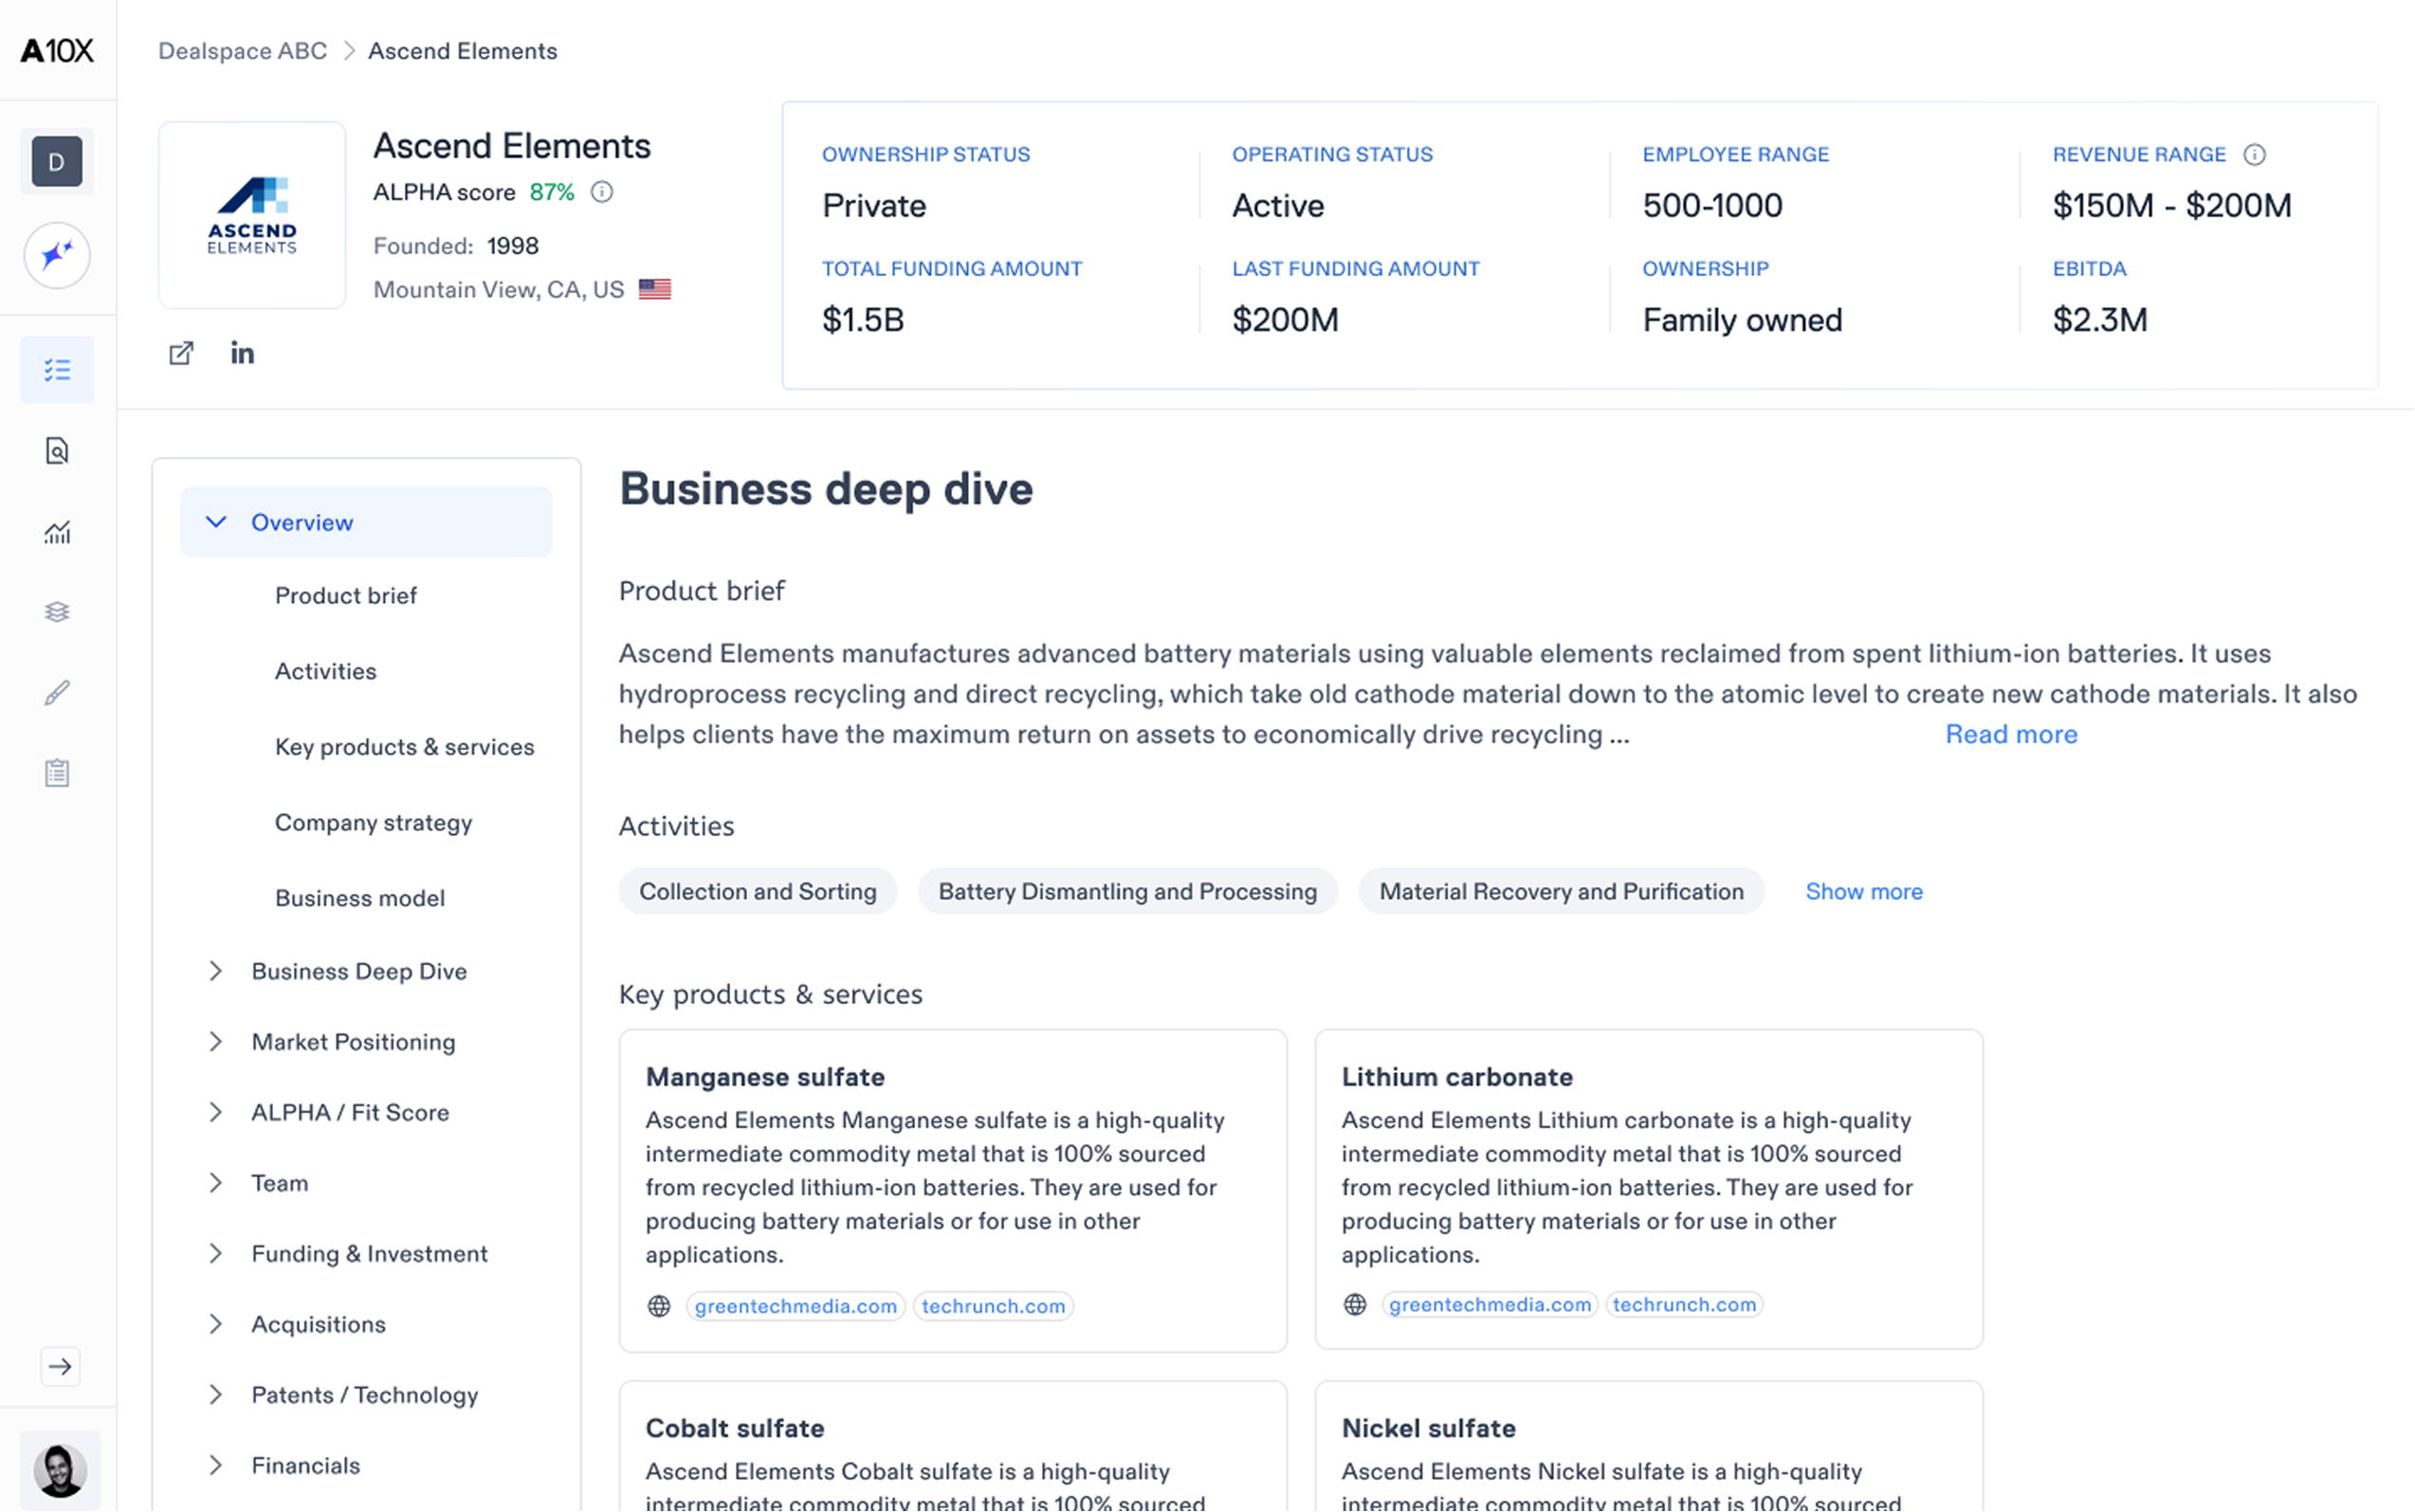Open the user profile avatar
2415x1512 pixels.
pyautogui.click(x=60, y=1470)
